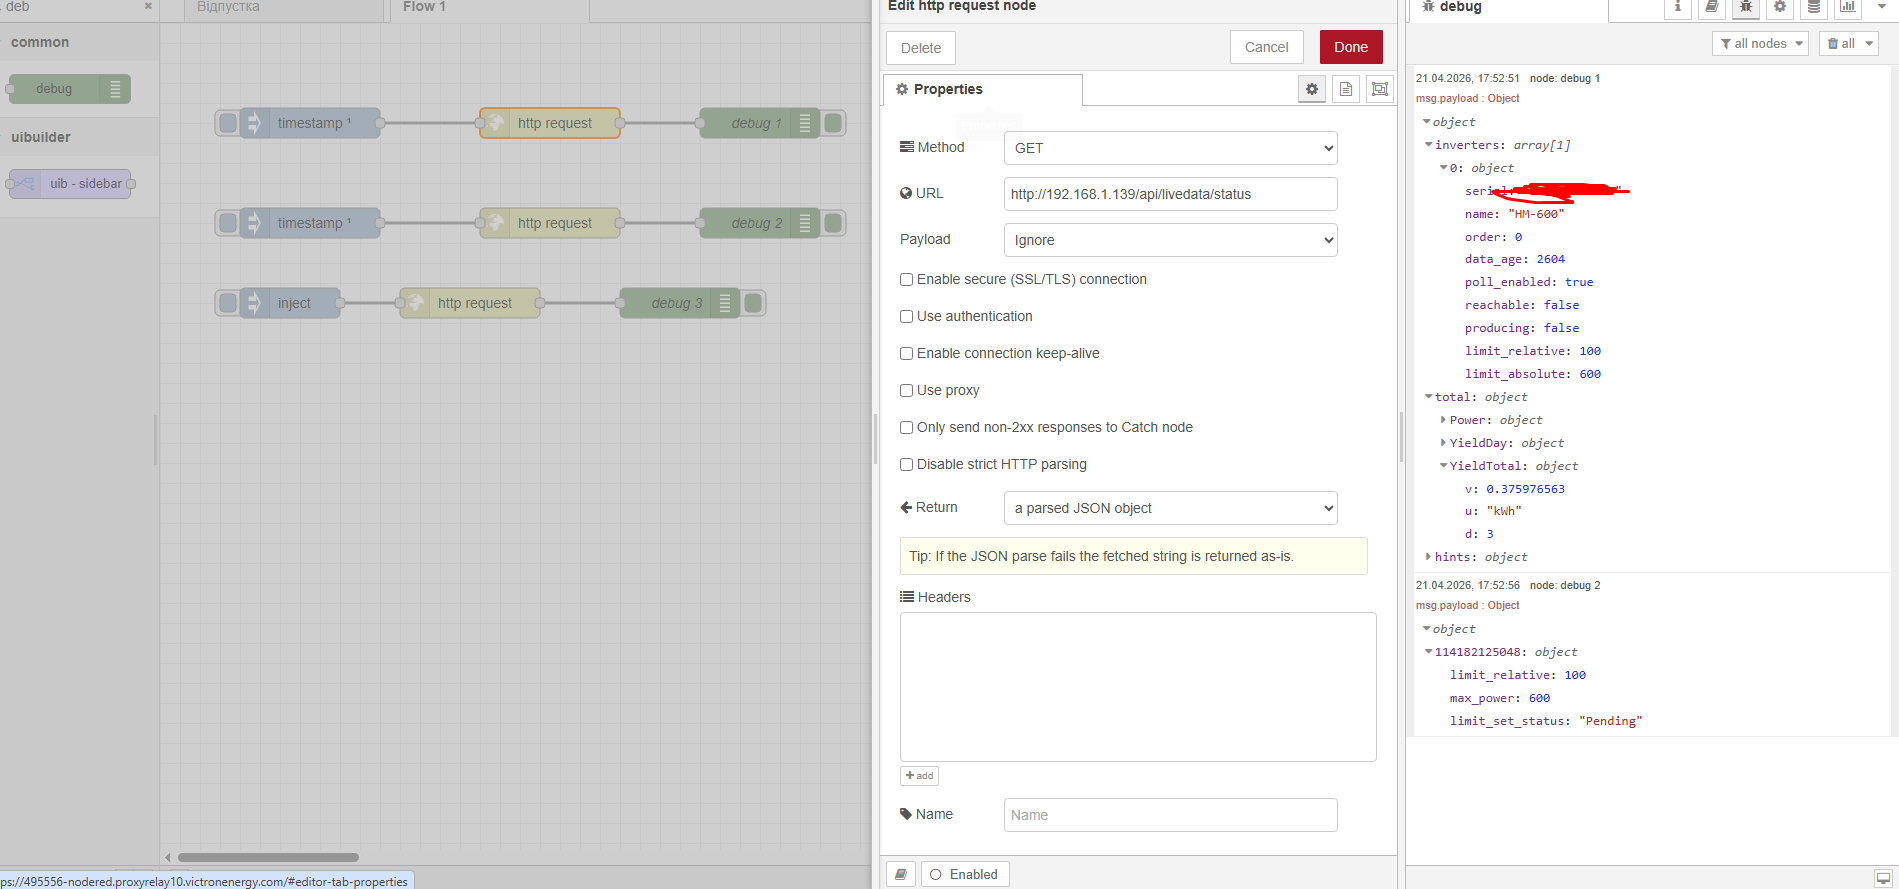
Task: Click the show node help book icon in editor footer
Action: pos(901,874)
